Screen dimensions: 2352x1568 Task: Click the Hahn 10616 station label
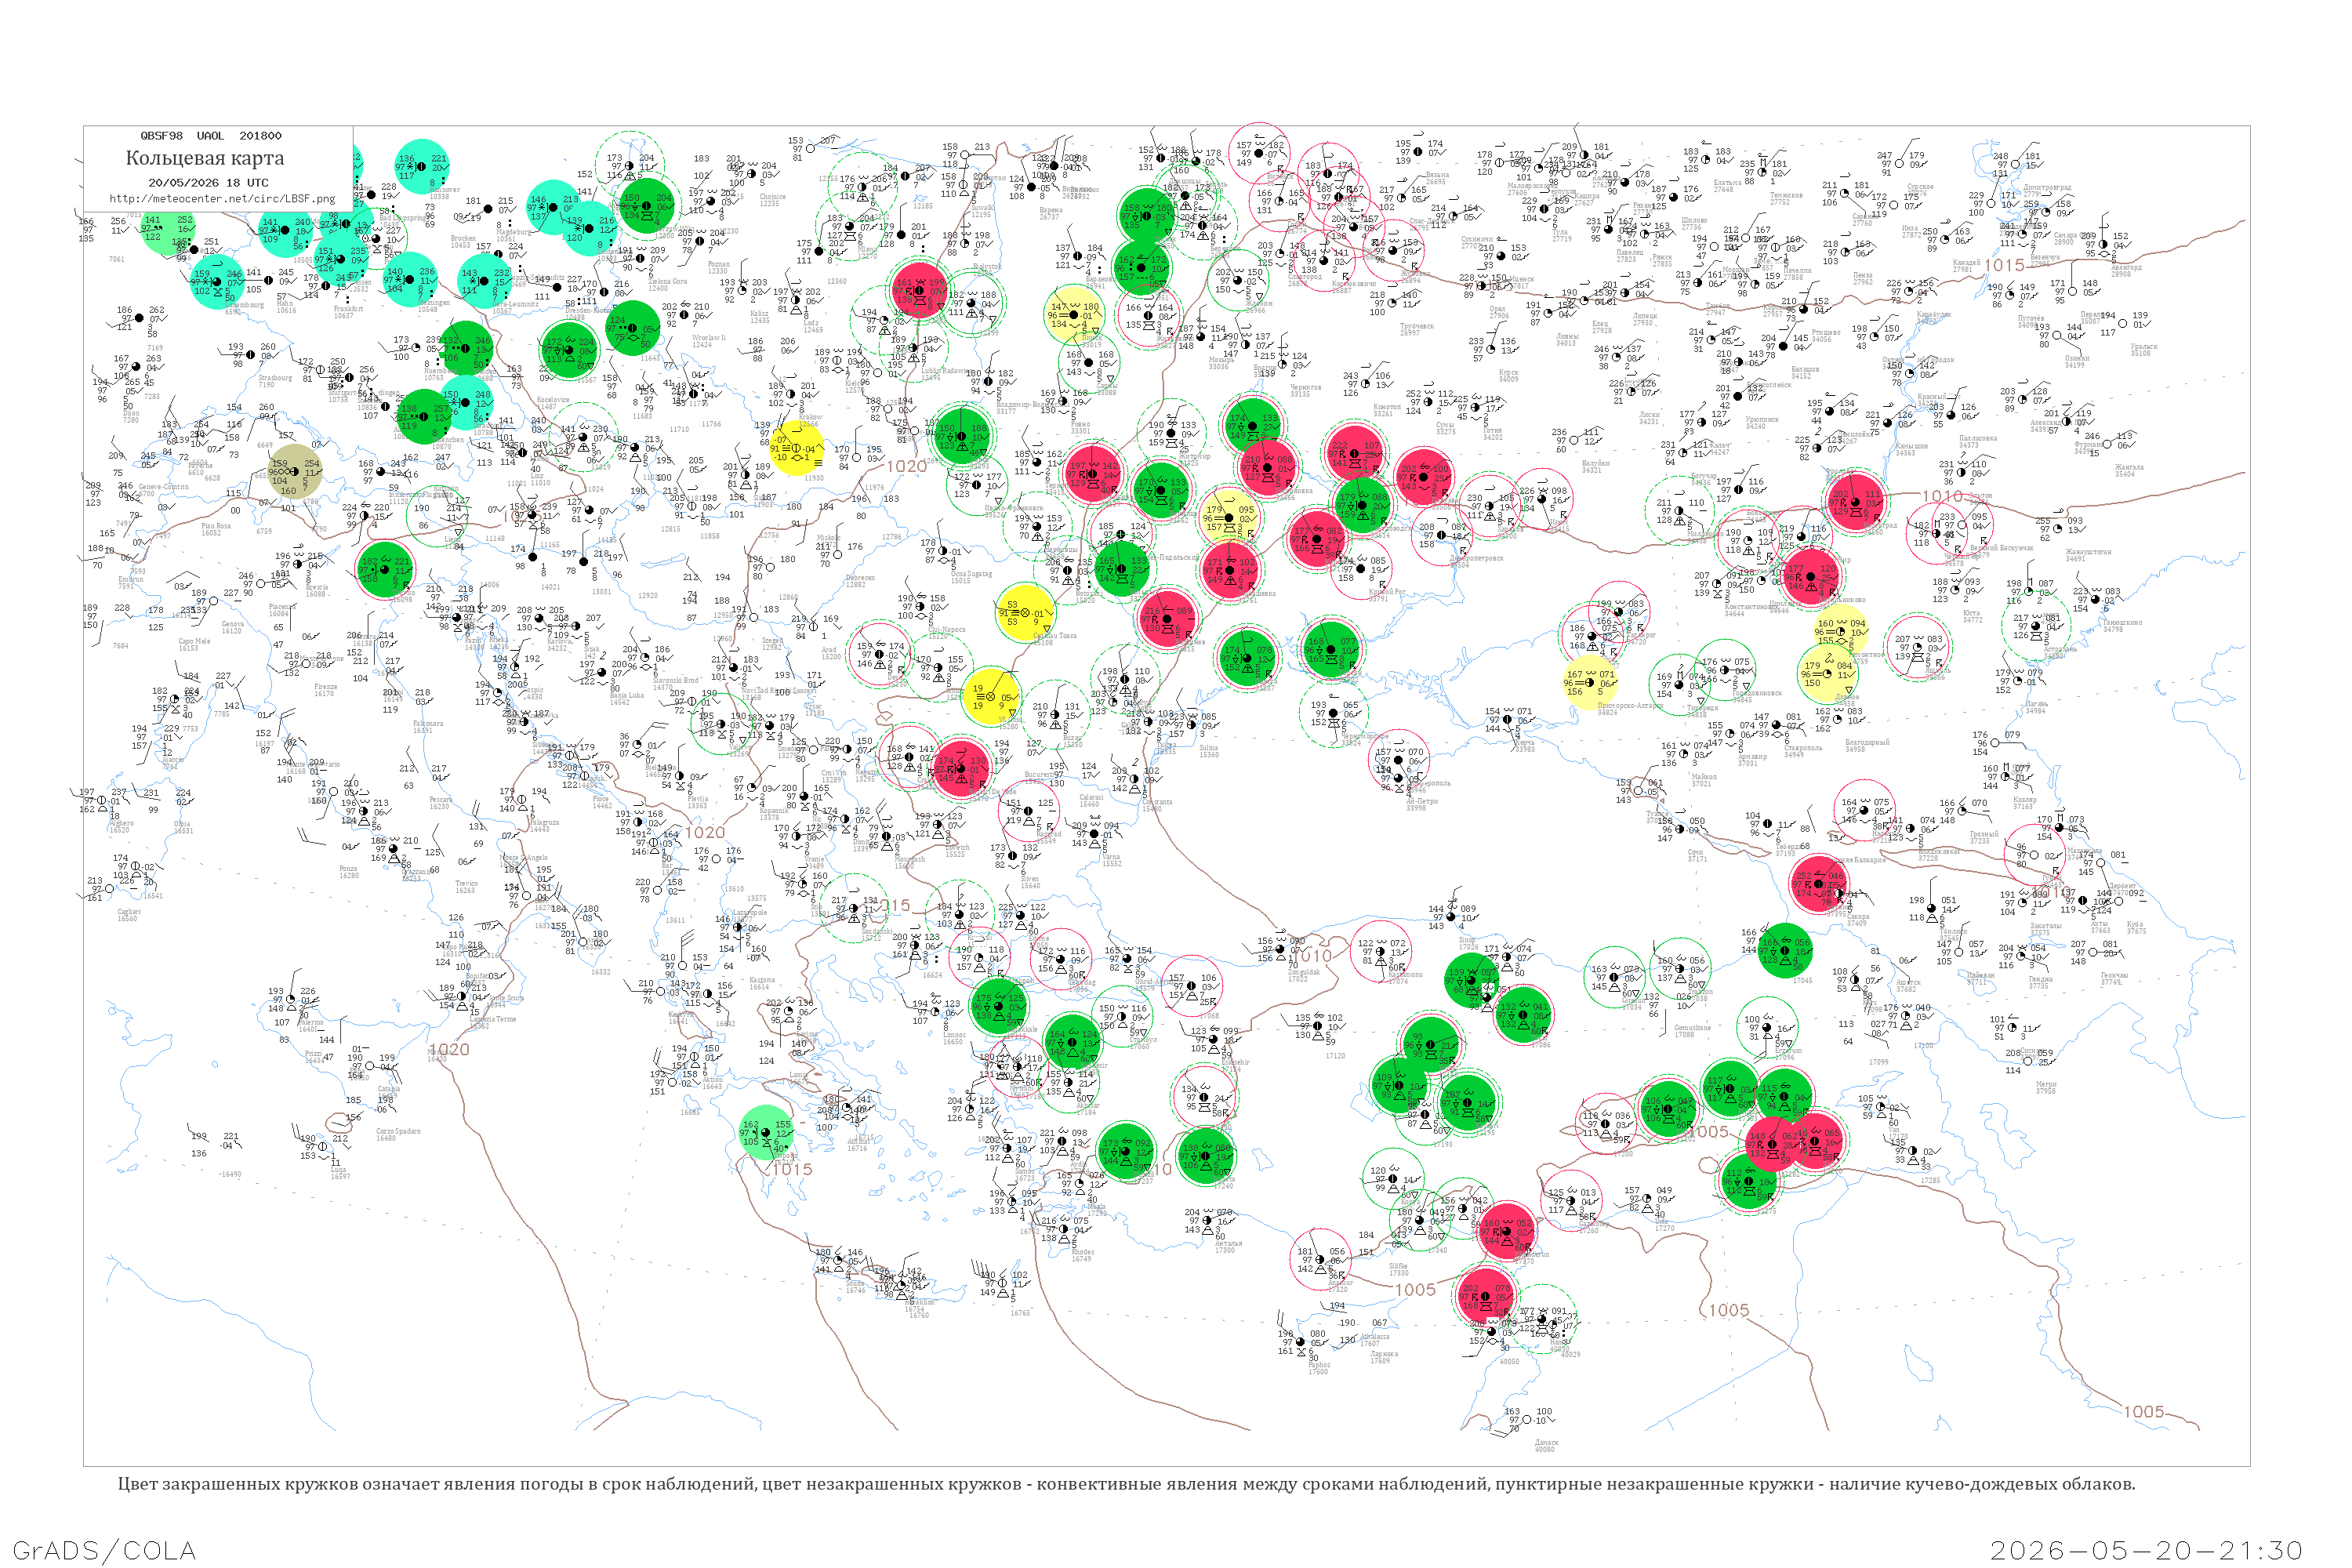[286, 307]
